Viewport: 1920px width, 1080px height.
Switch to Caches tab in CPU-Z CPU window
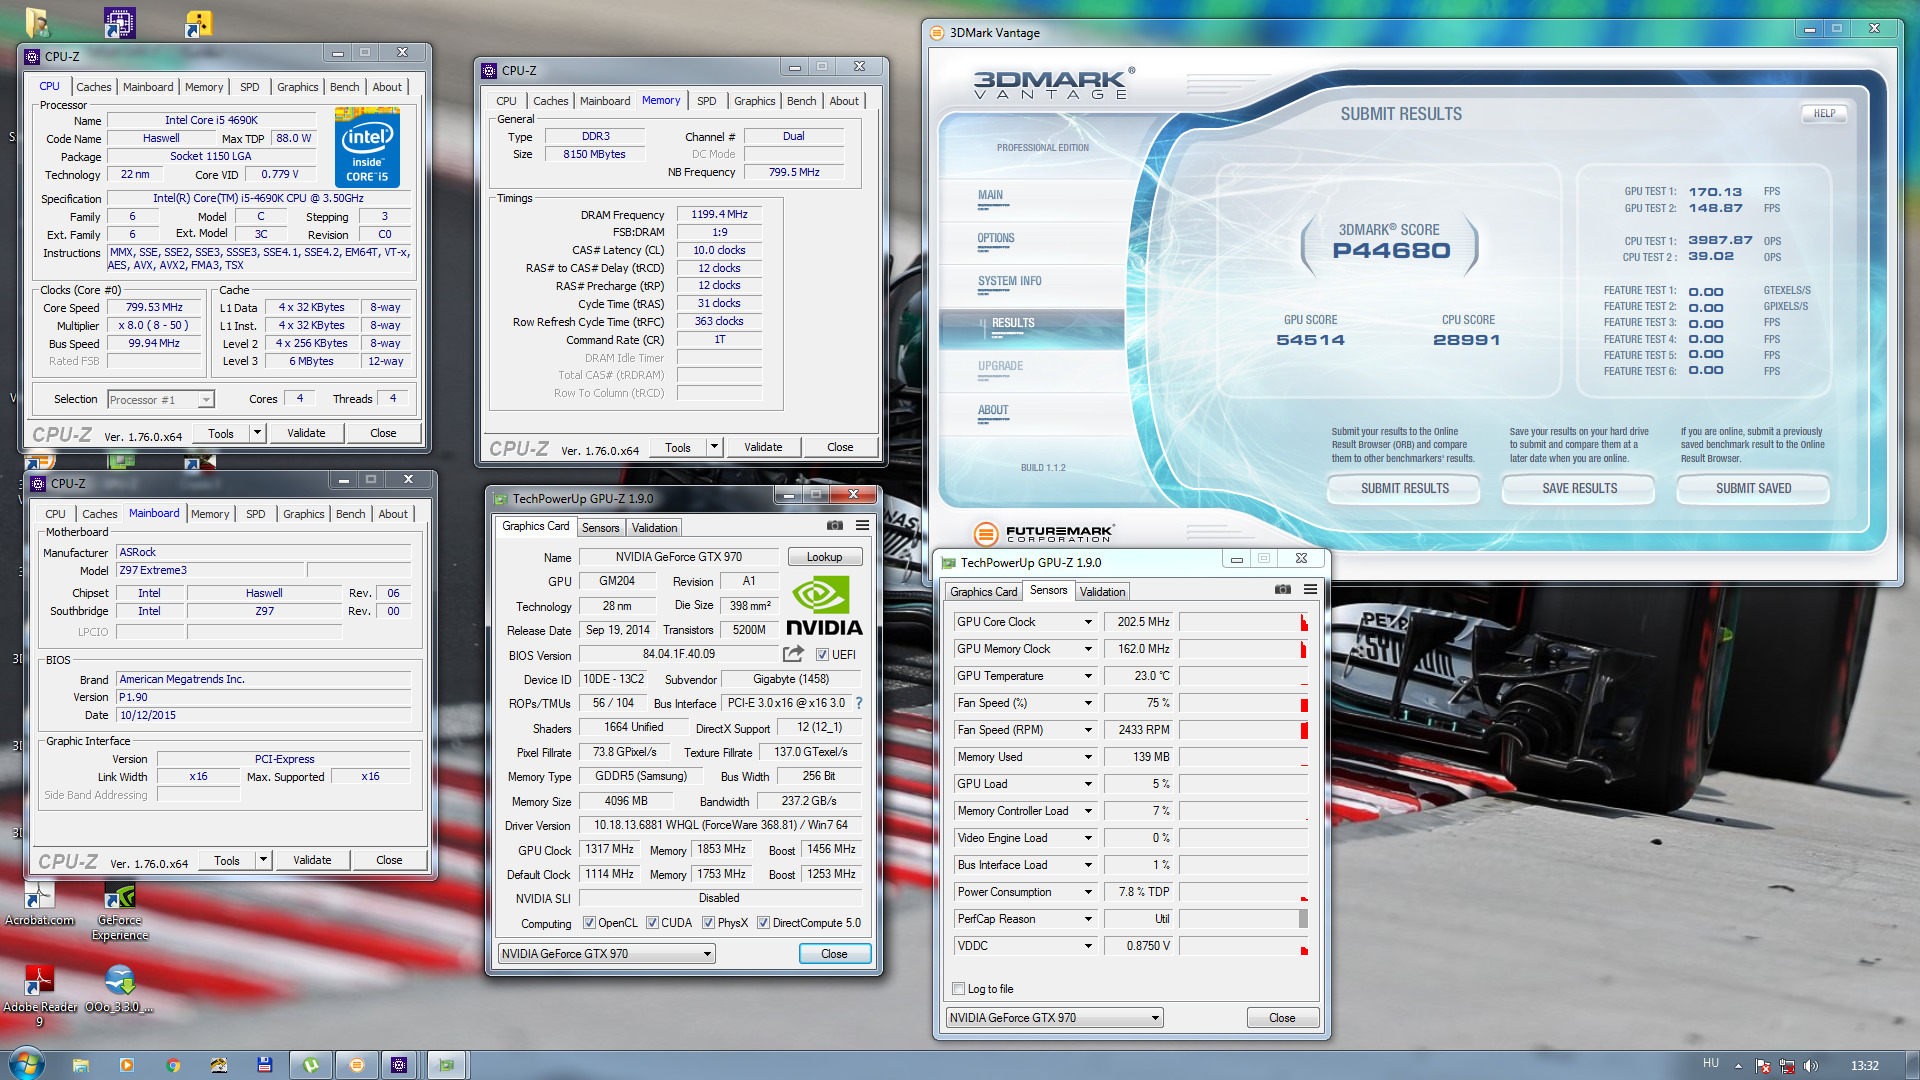click(x=94, y=87)
